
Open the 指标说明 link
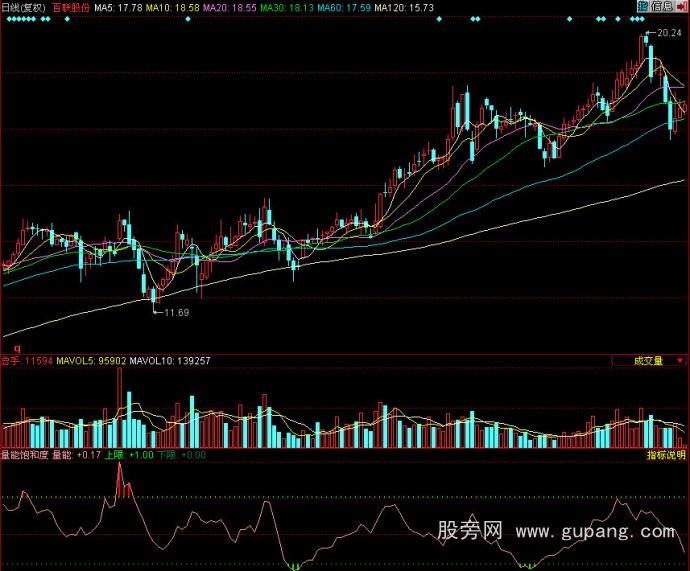click(x=666, y=455)
